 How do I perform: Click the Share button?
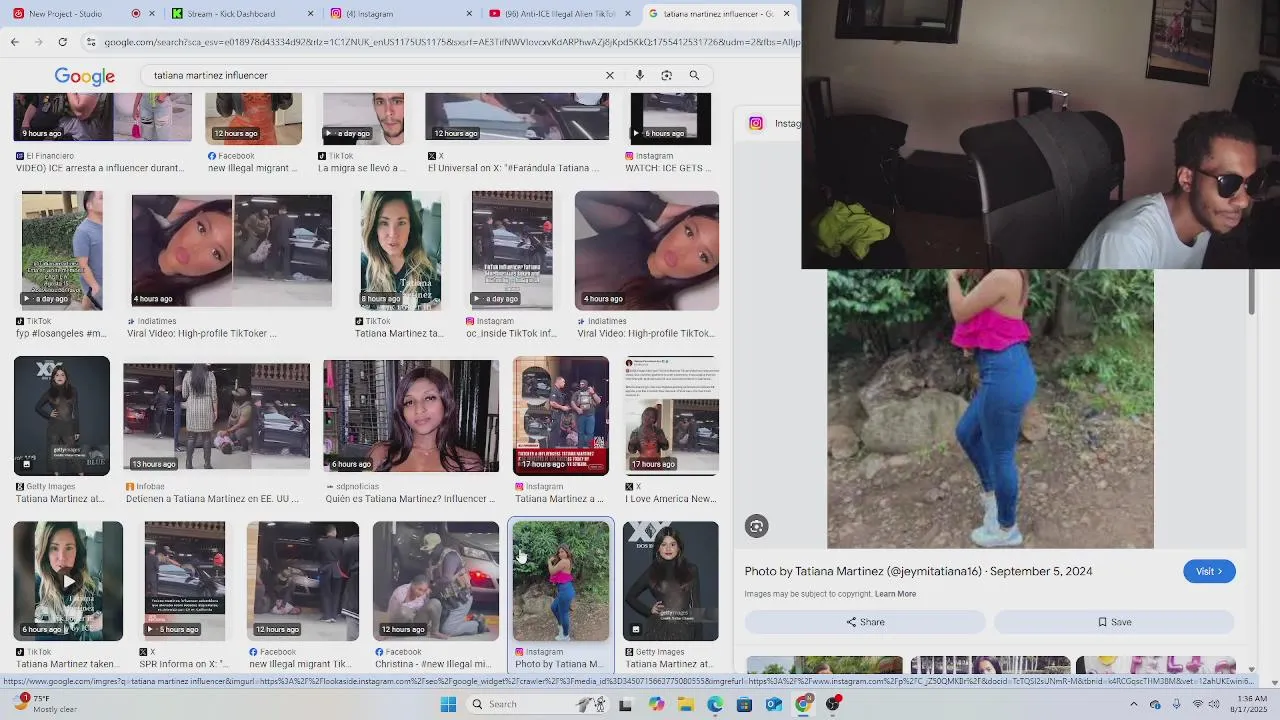point(865,622)
